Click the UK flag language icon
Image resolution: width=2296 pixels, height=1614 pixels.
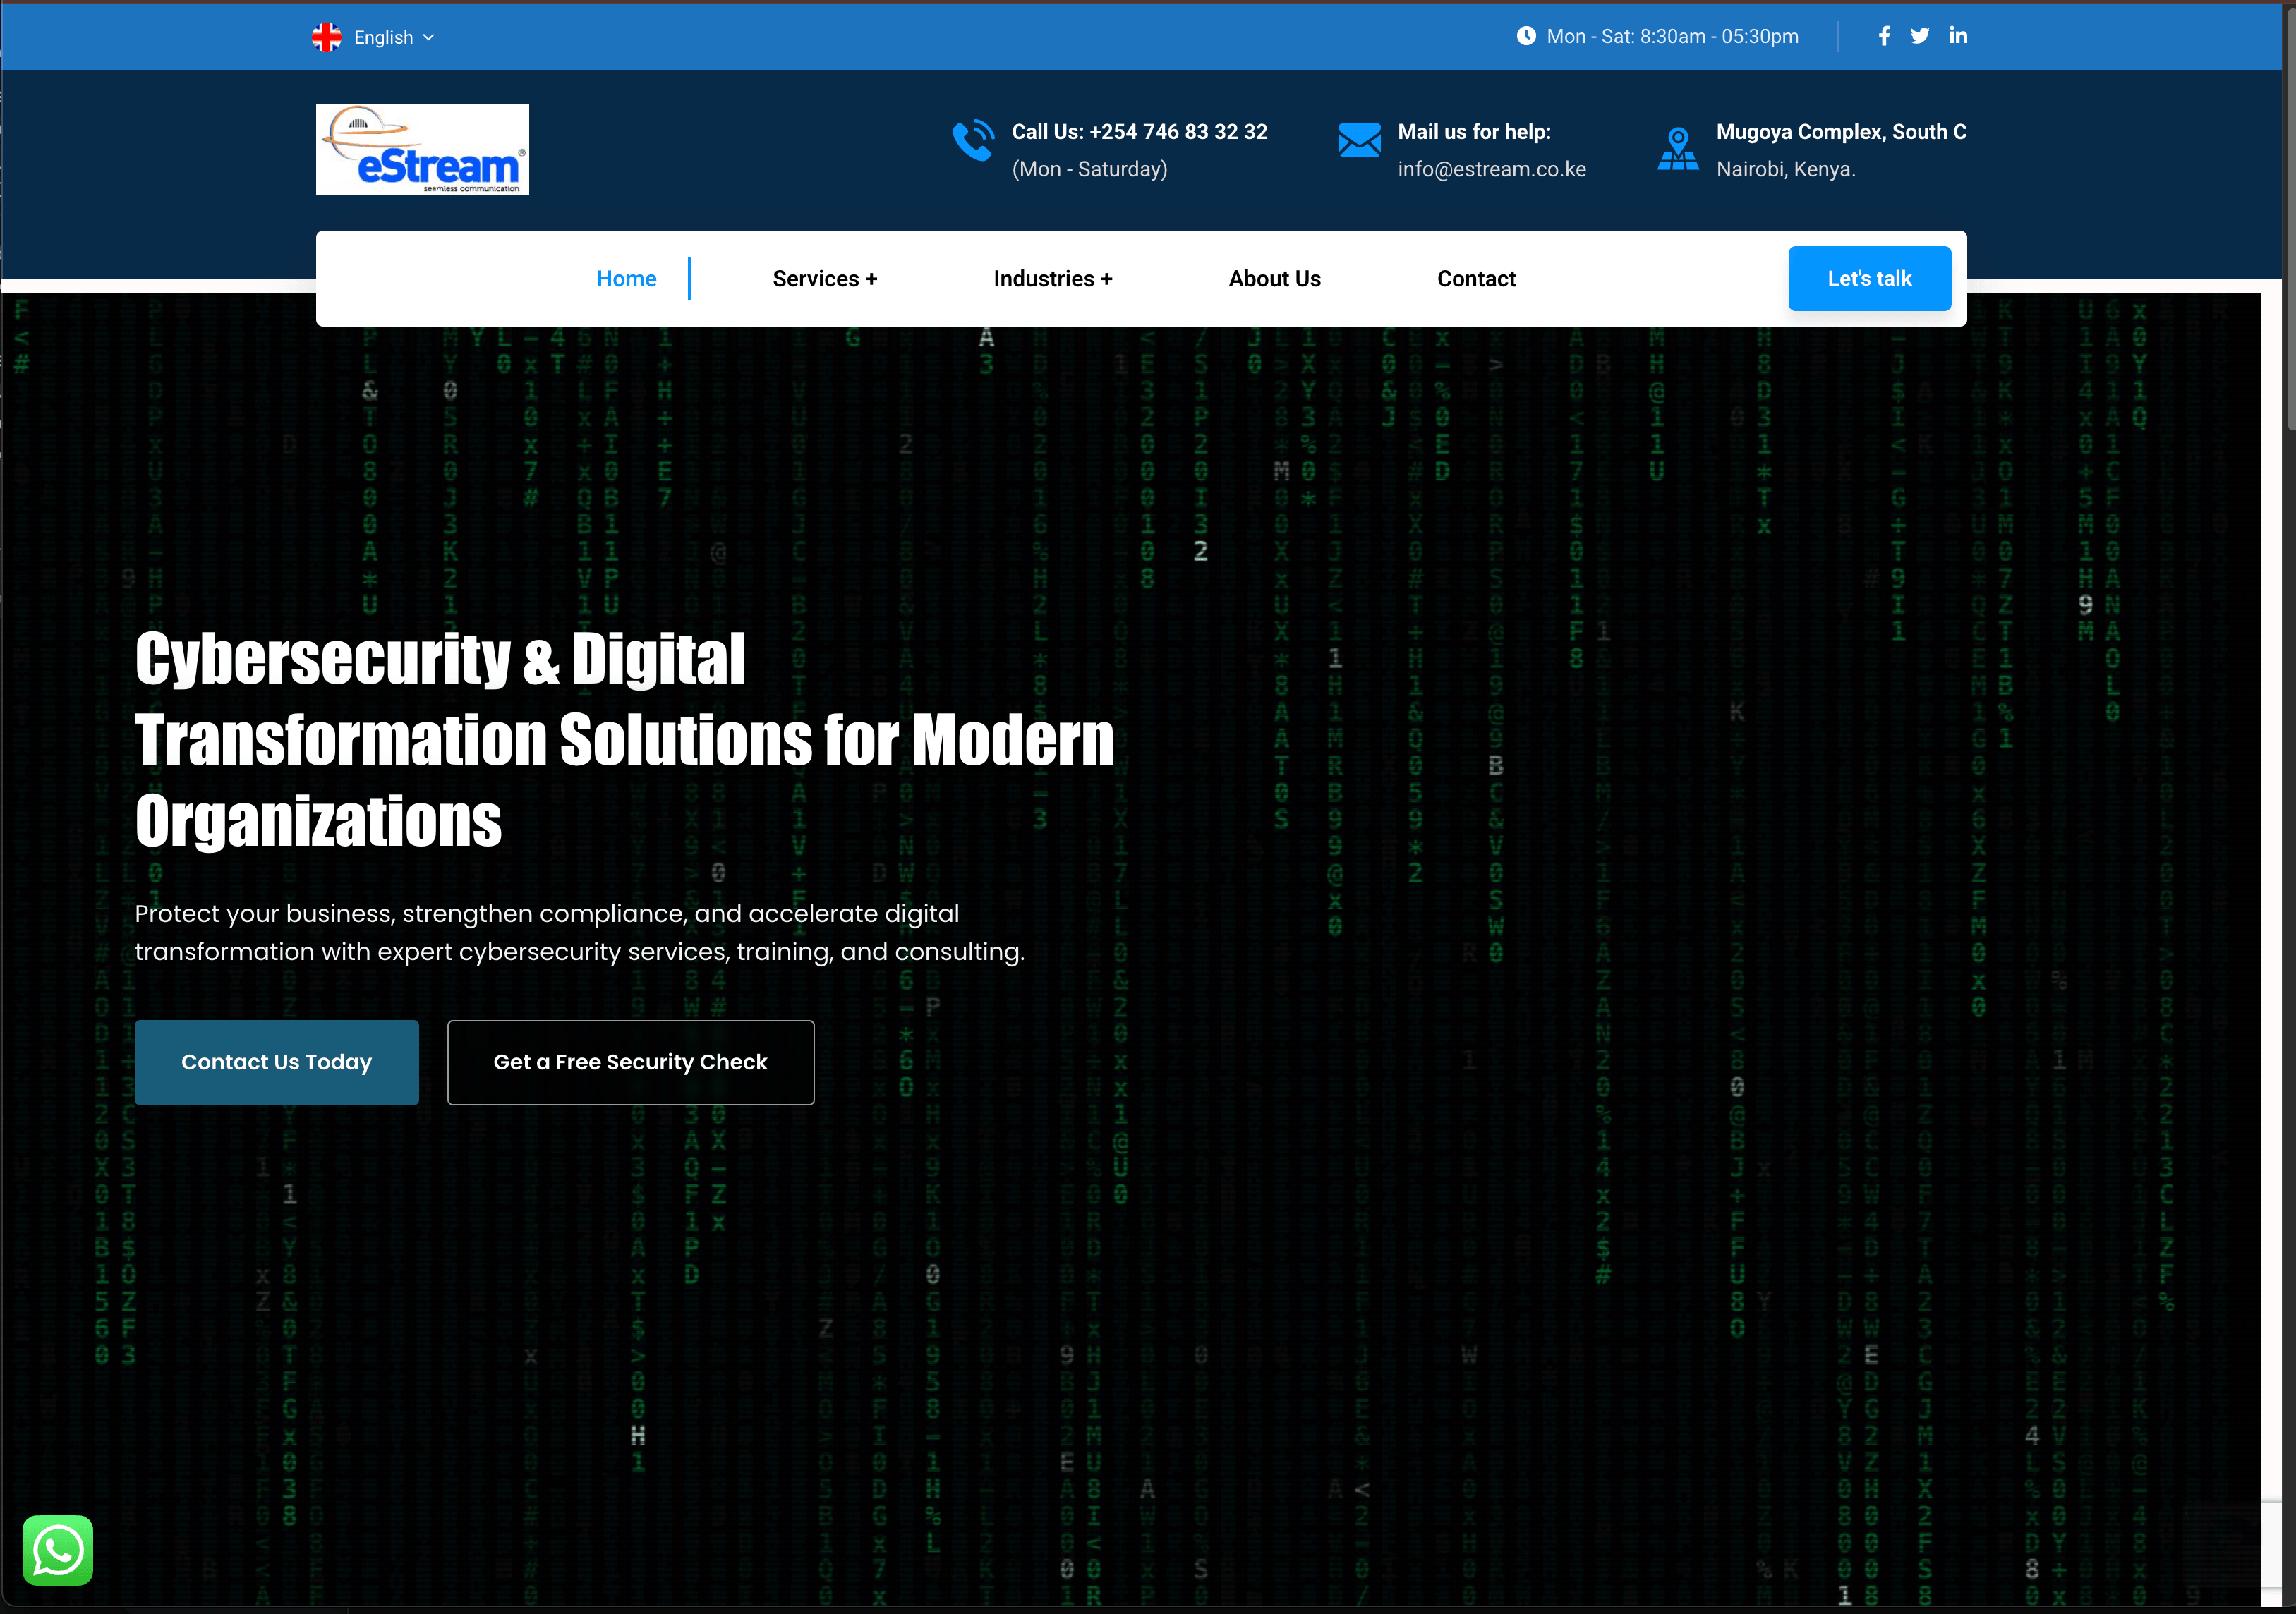tap(326, 37)
